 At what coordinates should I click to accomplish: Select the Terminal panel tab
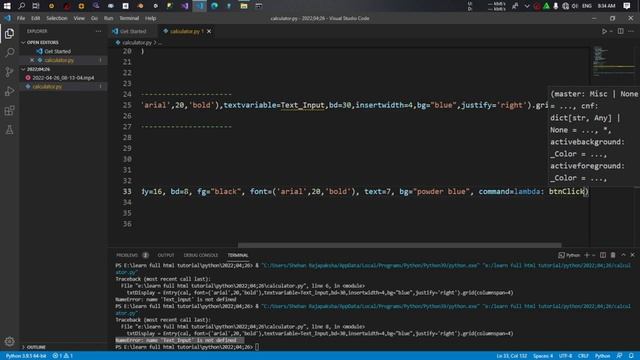point(238,255)
